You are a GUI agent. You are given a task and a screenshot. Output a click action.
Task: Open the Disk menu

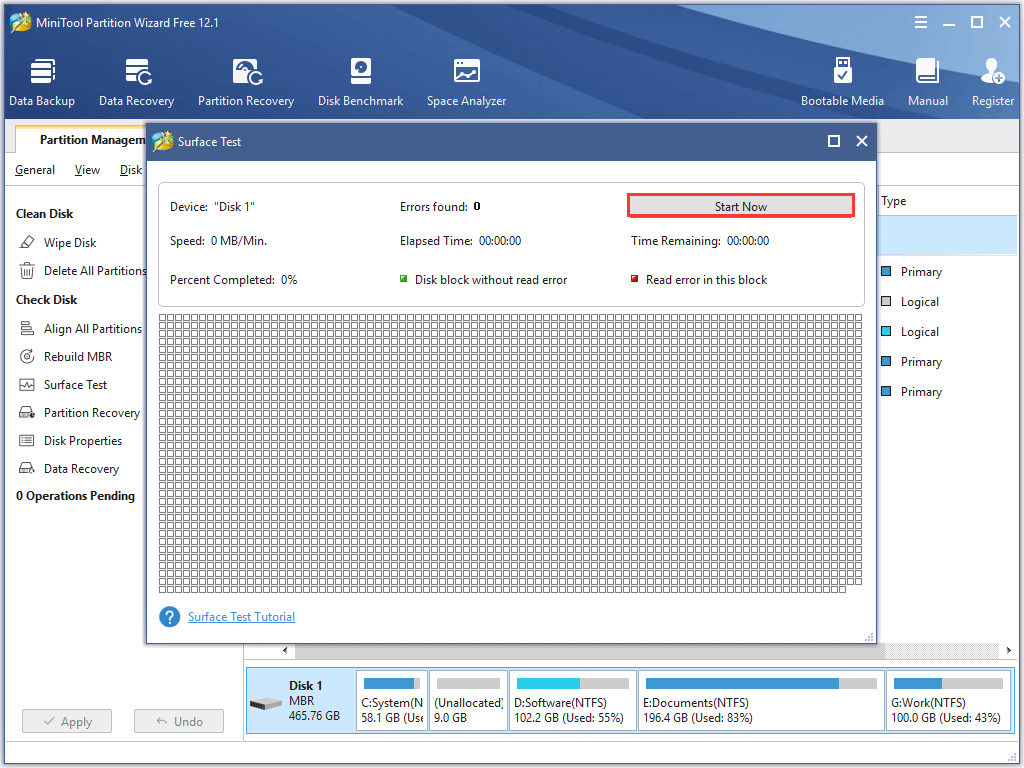tap(131, 170)
